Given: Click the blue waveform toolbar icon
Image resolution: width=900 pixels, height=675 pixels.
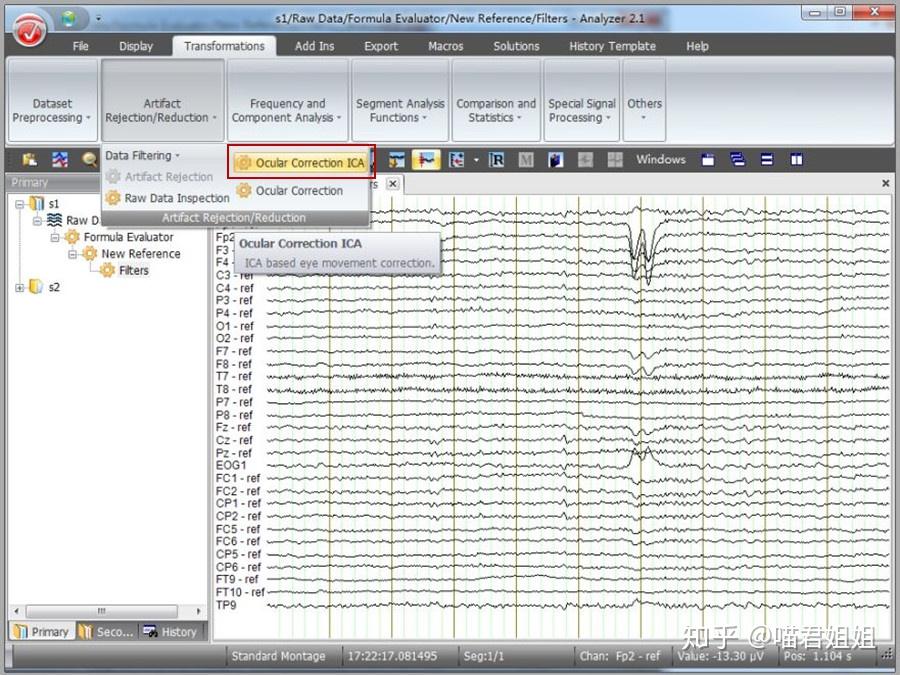Looking at the screenshot, I should pyautogui.click(x=60, y=160).
